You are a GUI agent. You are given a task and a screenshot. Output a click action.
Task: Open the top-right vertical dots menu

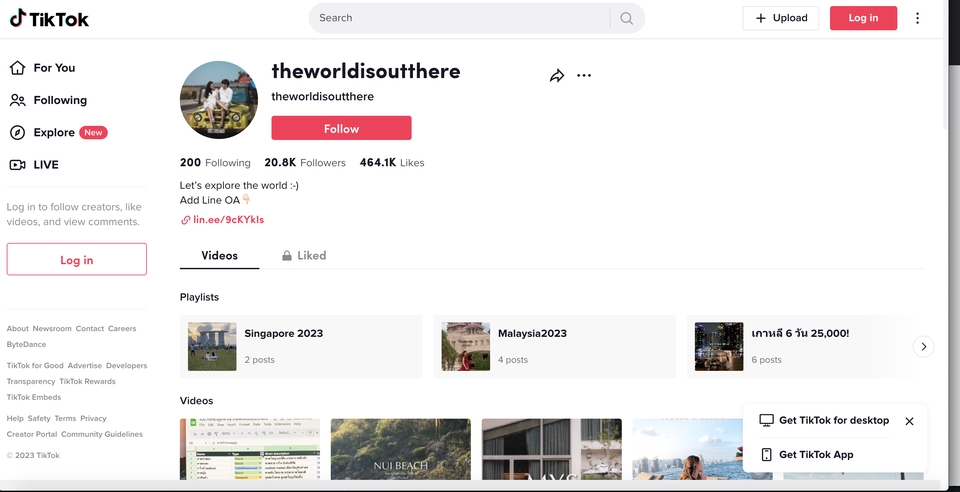(x=917, y=18)
